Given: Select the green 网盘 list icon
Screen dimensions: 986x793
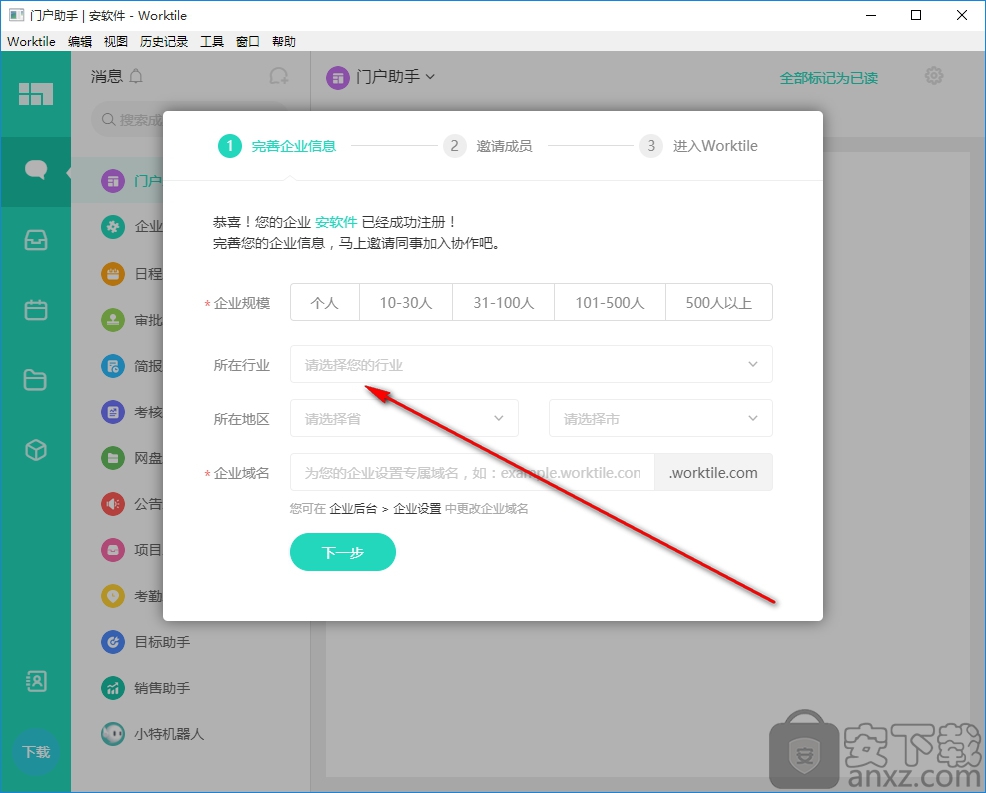Looking at the screenshot, I should [113, 458].
